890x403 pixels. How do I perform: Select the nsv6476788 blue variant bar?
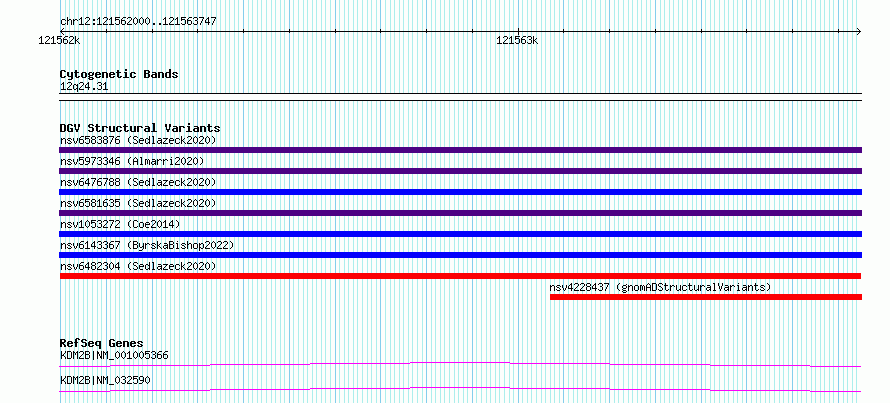click(x=460, y=192)
